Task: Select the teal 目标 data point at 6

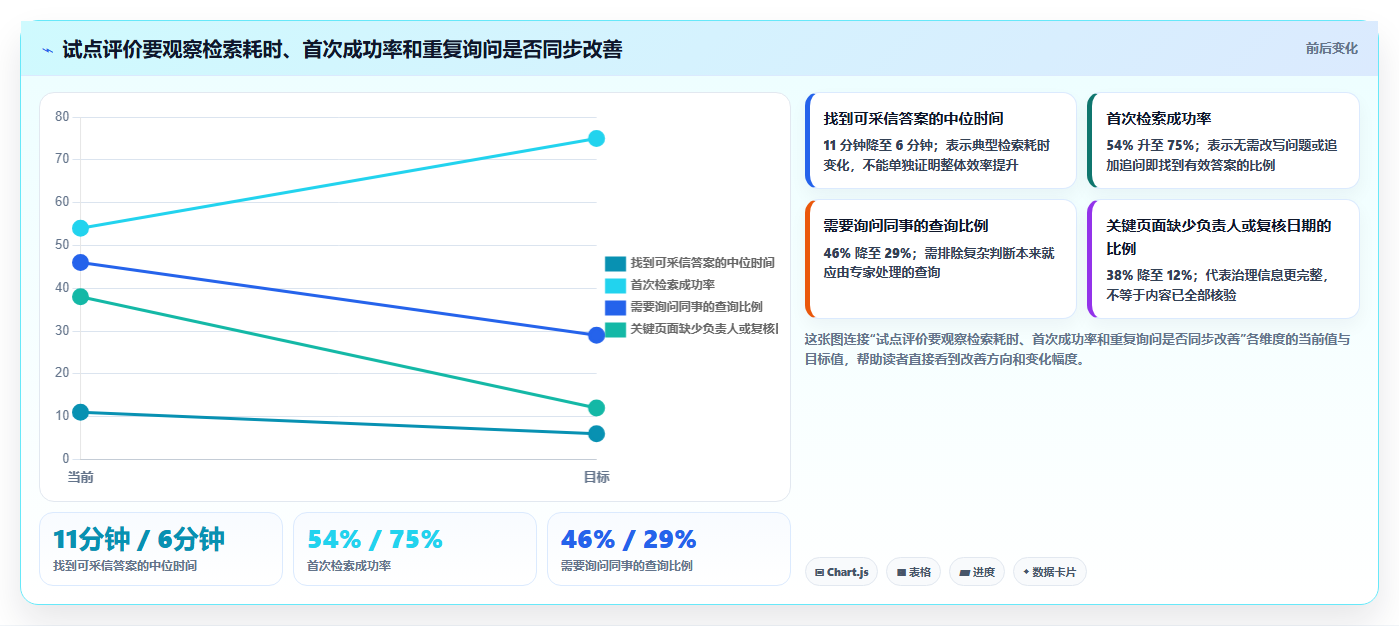Action: click(x=596, y=433)
